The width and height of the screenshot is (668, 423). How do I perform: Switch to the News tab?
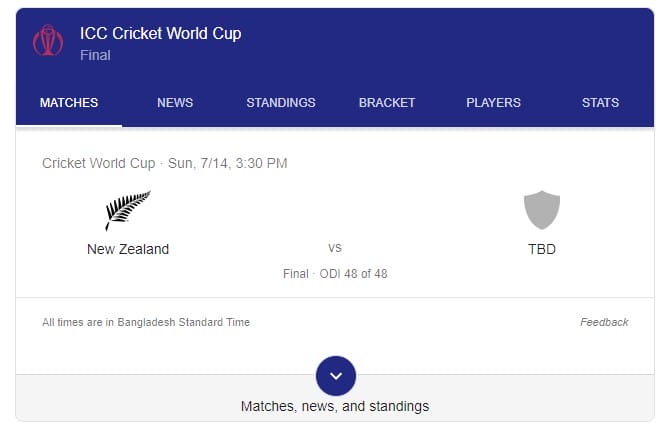pos(175,103)
